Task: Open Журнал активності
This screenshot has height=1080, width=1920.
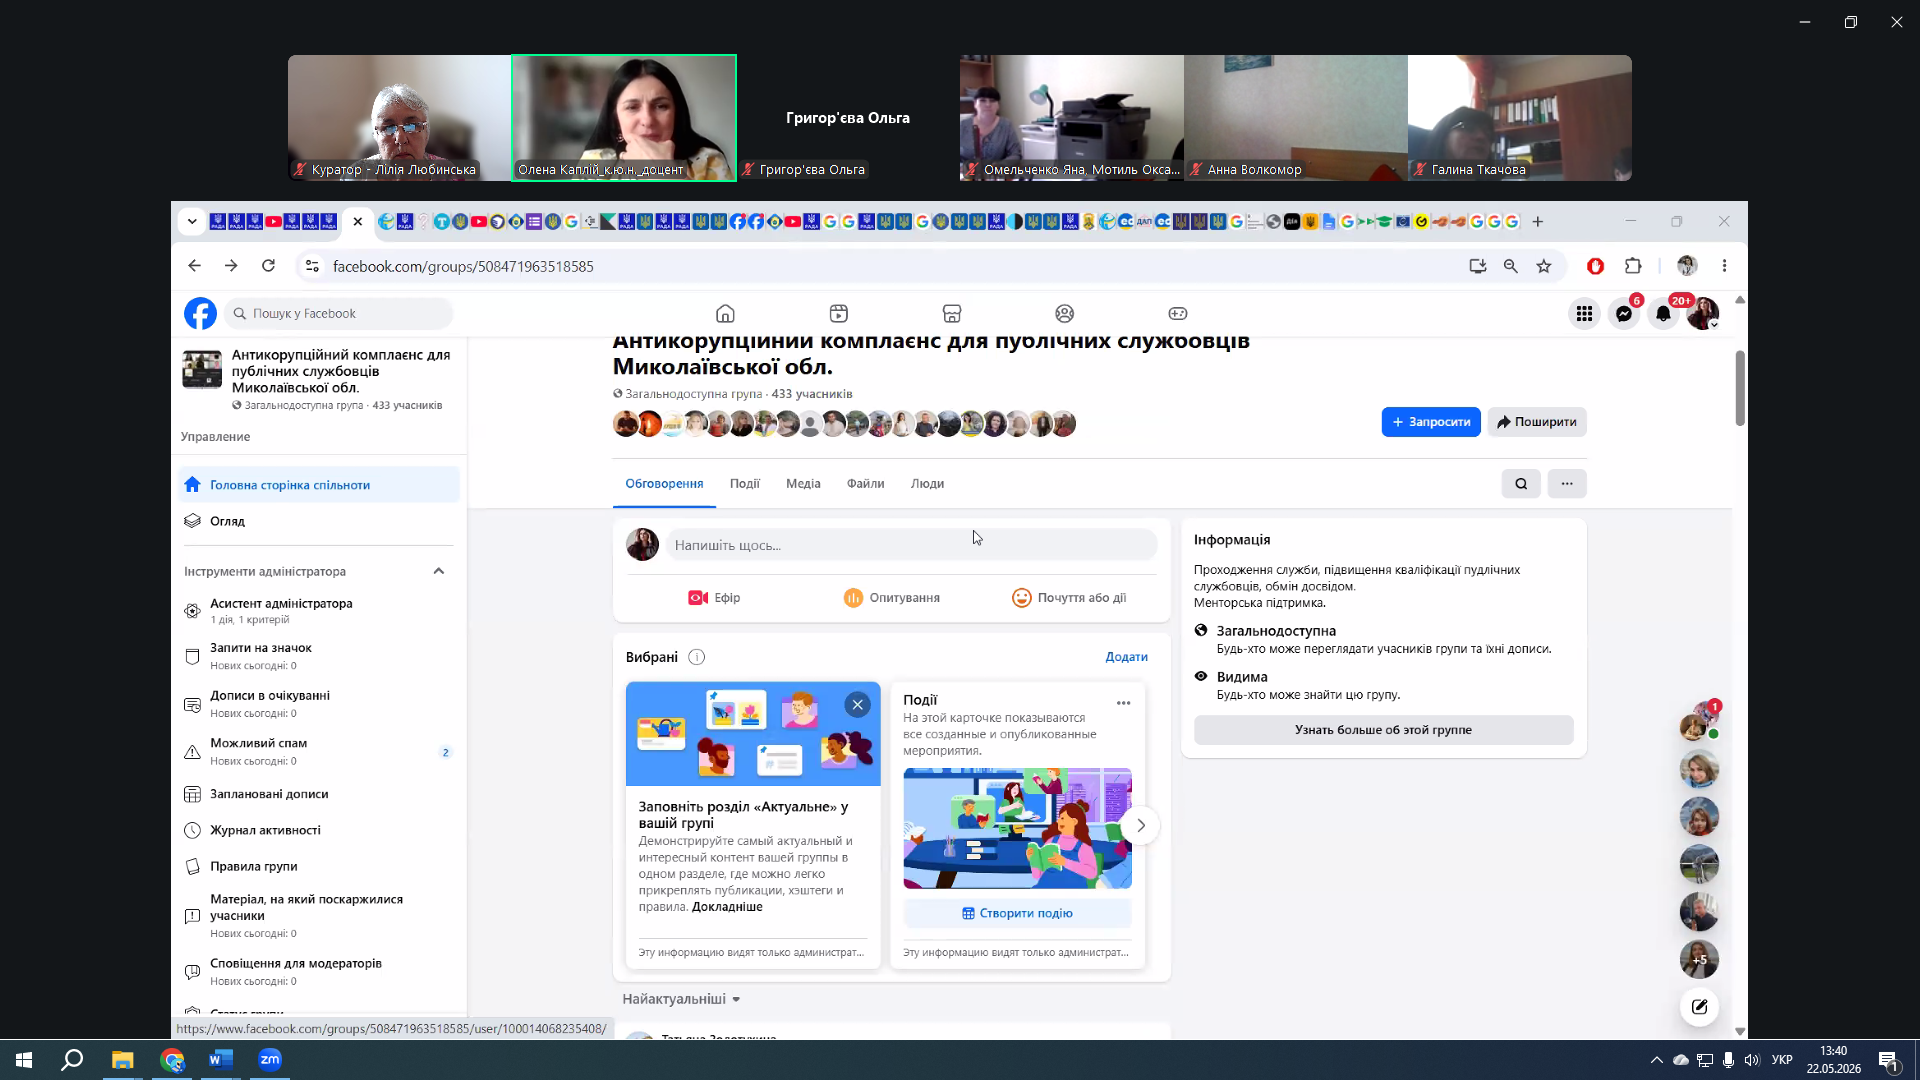Action: [319, 830]
